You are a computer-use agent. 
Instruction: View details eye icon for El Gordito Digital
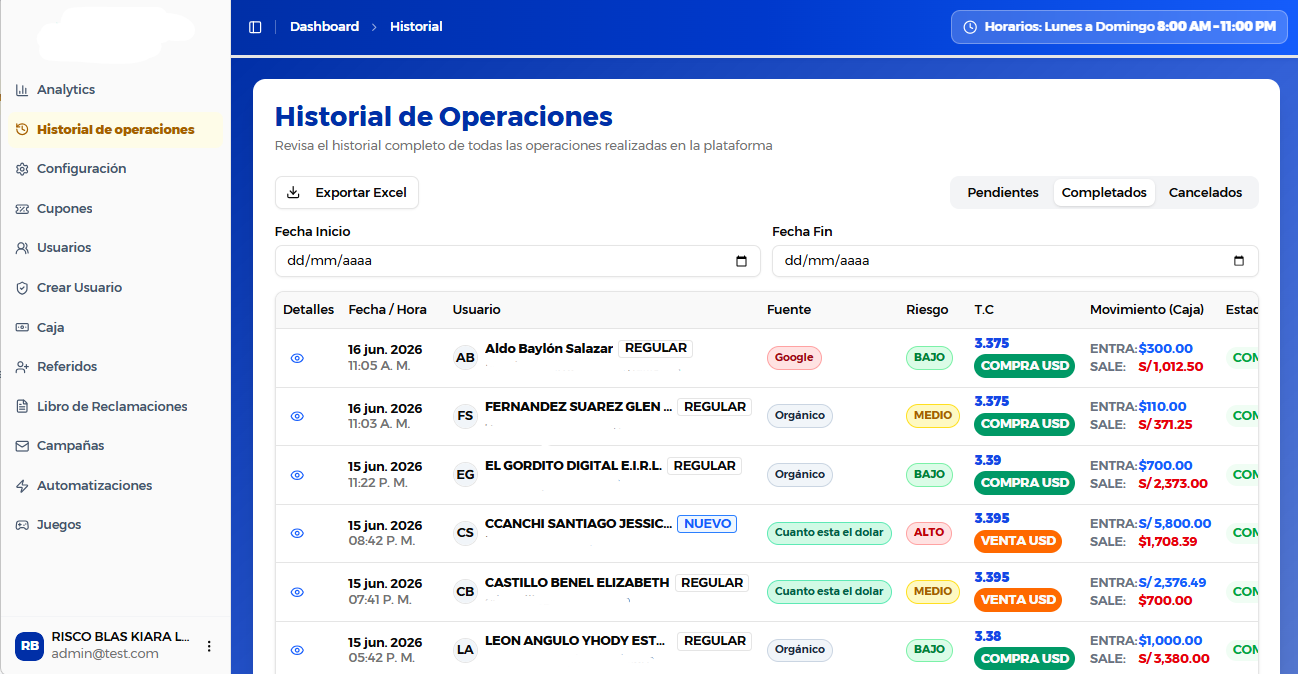(297, 475)
